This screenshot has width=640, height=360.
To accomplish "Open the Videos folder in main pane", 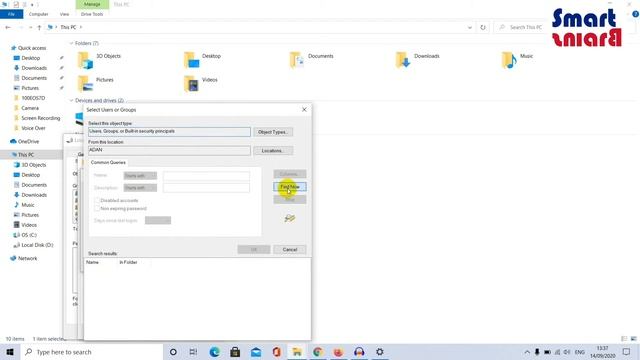I will tap(200, 84).
